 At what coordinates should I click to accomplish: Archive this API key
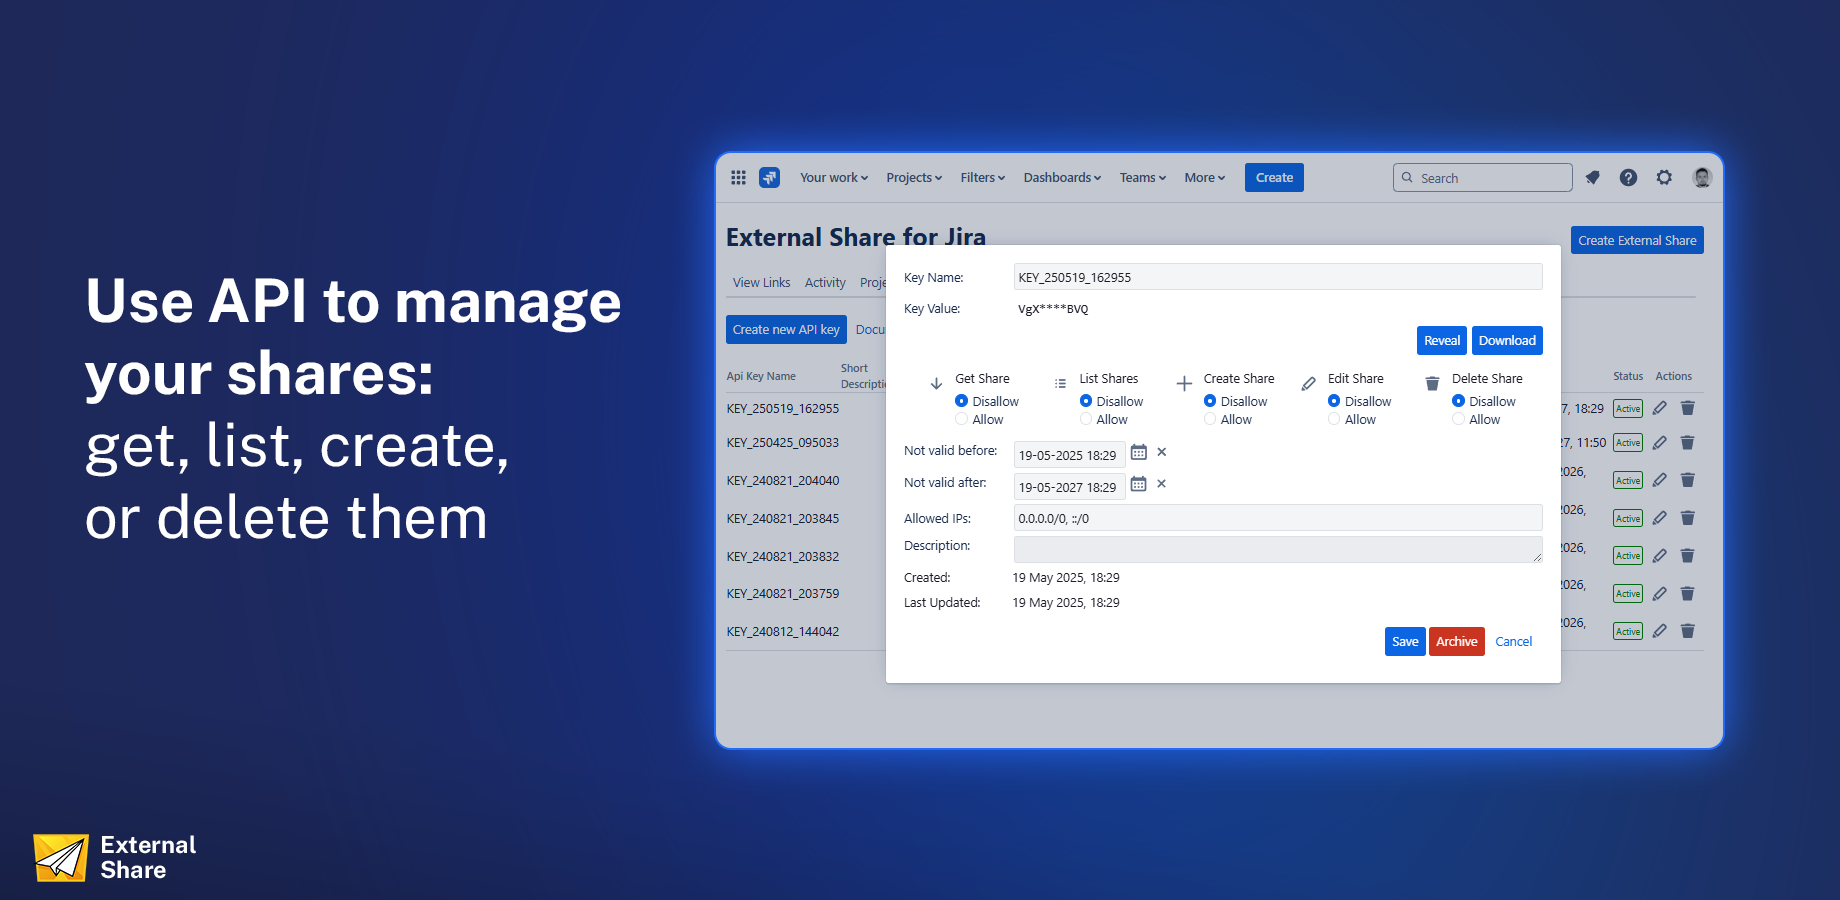(1457, 642)
